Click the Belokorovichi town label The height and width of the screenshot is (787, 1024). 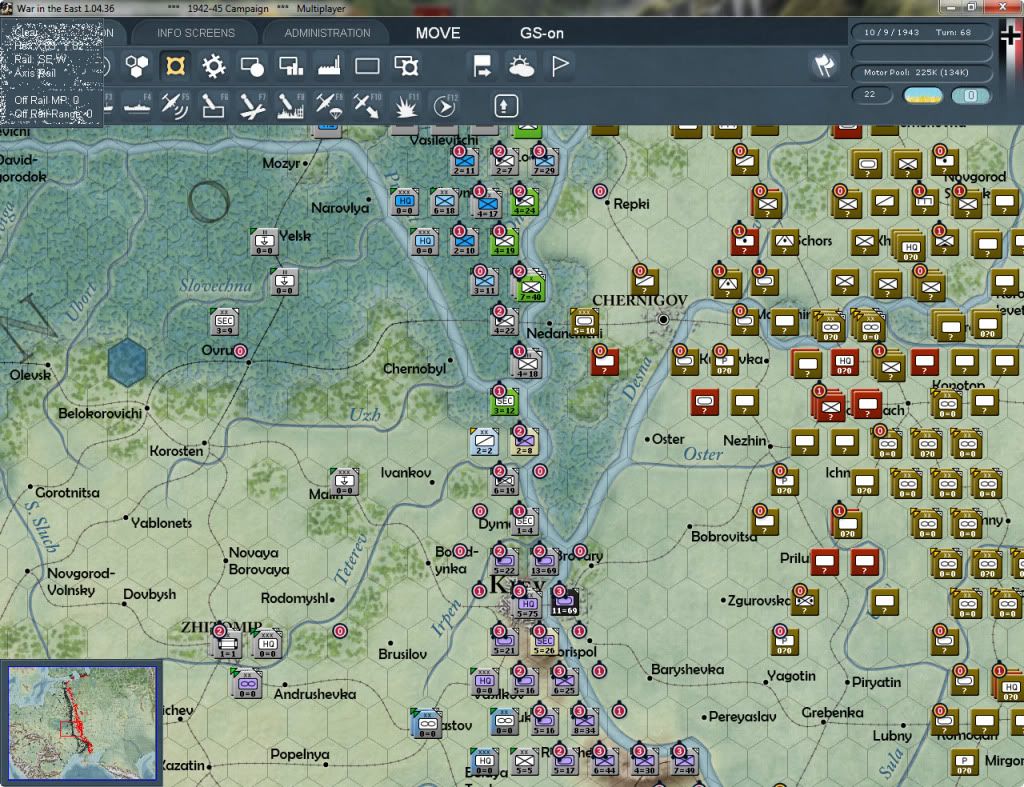[x=100, y=413]
